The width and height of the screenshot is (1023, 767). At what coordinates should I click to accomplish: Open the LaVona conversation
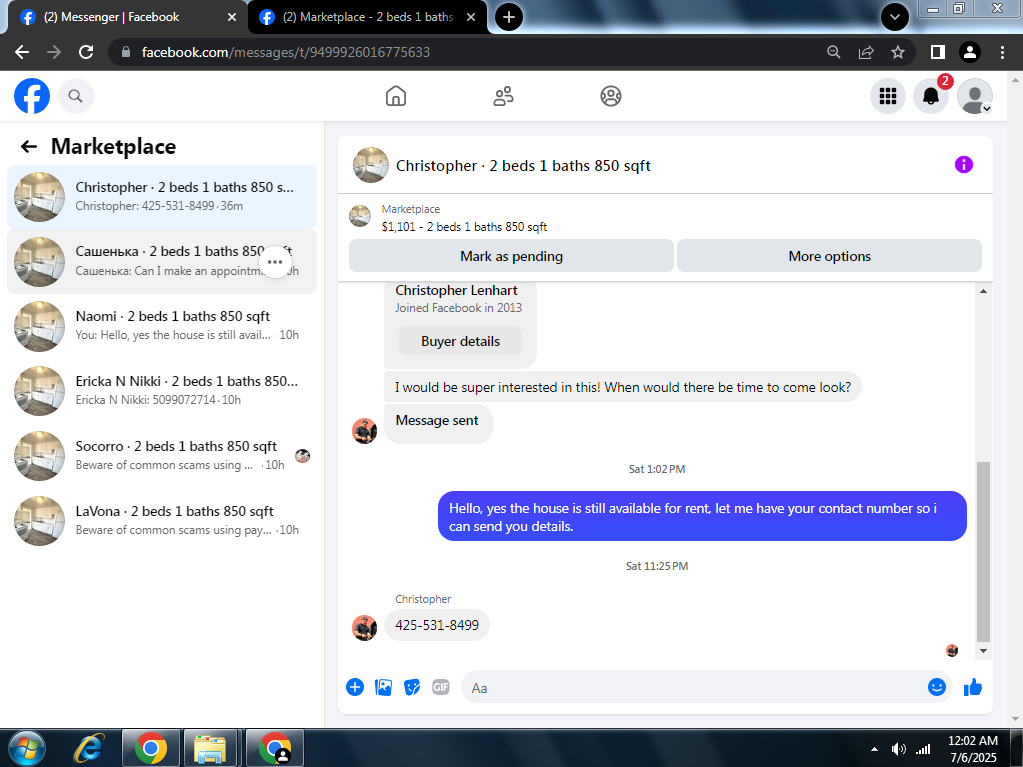point(162,521)
